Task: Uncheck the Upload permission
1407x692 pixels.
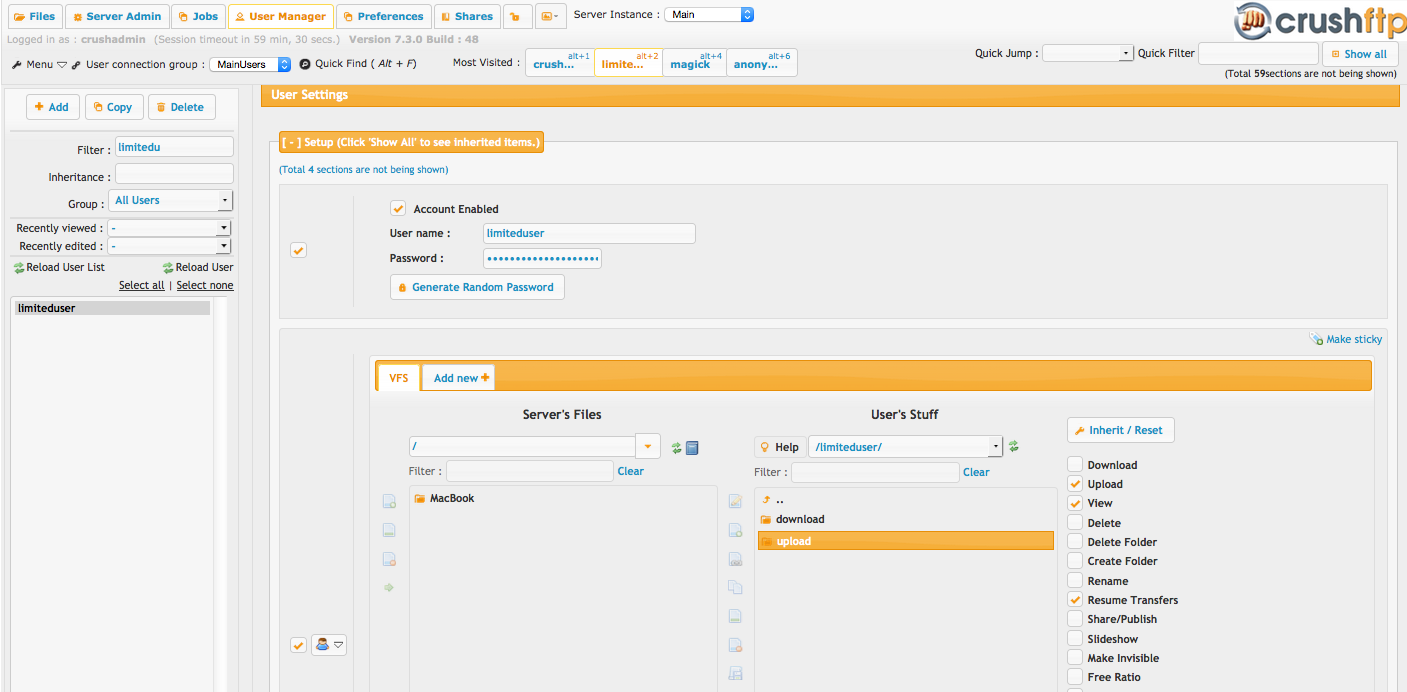Action: tap(1075, 484)
